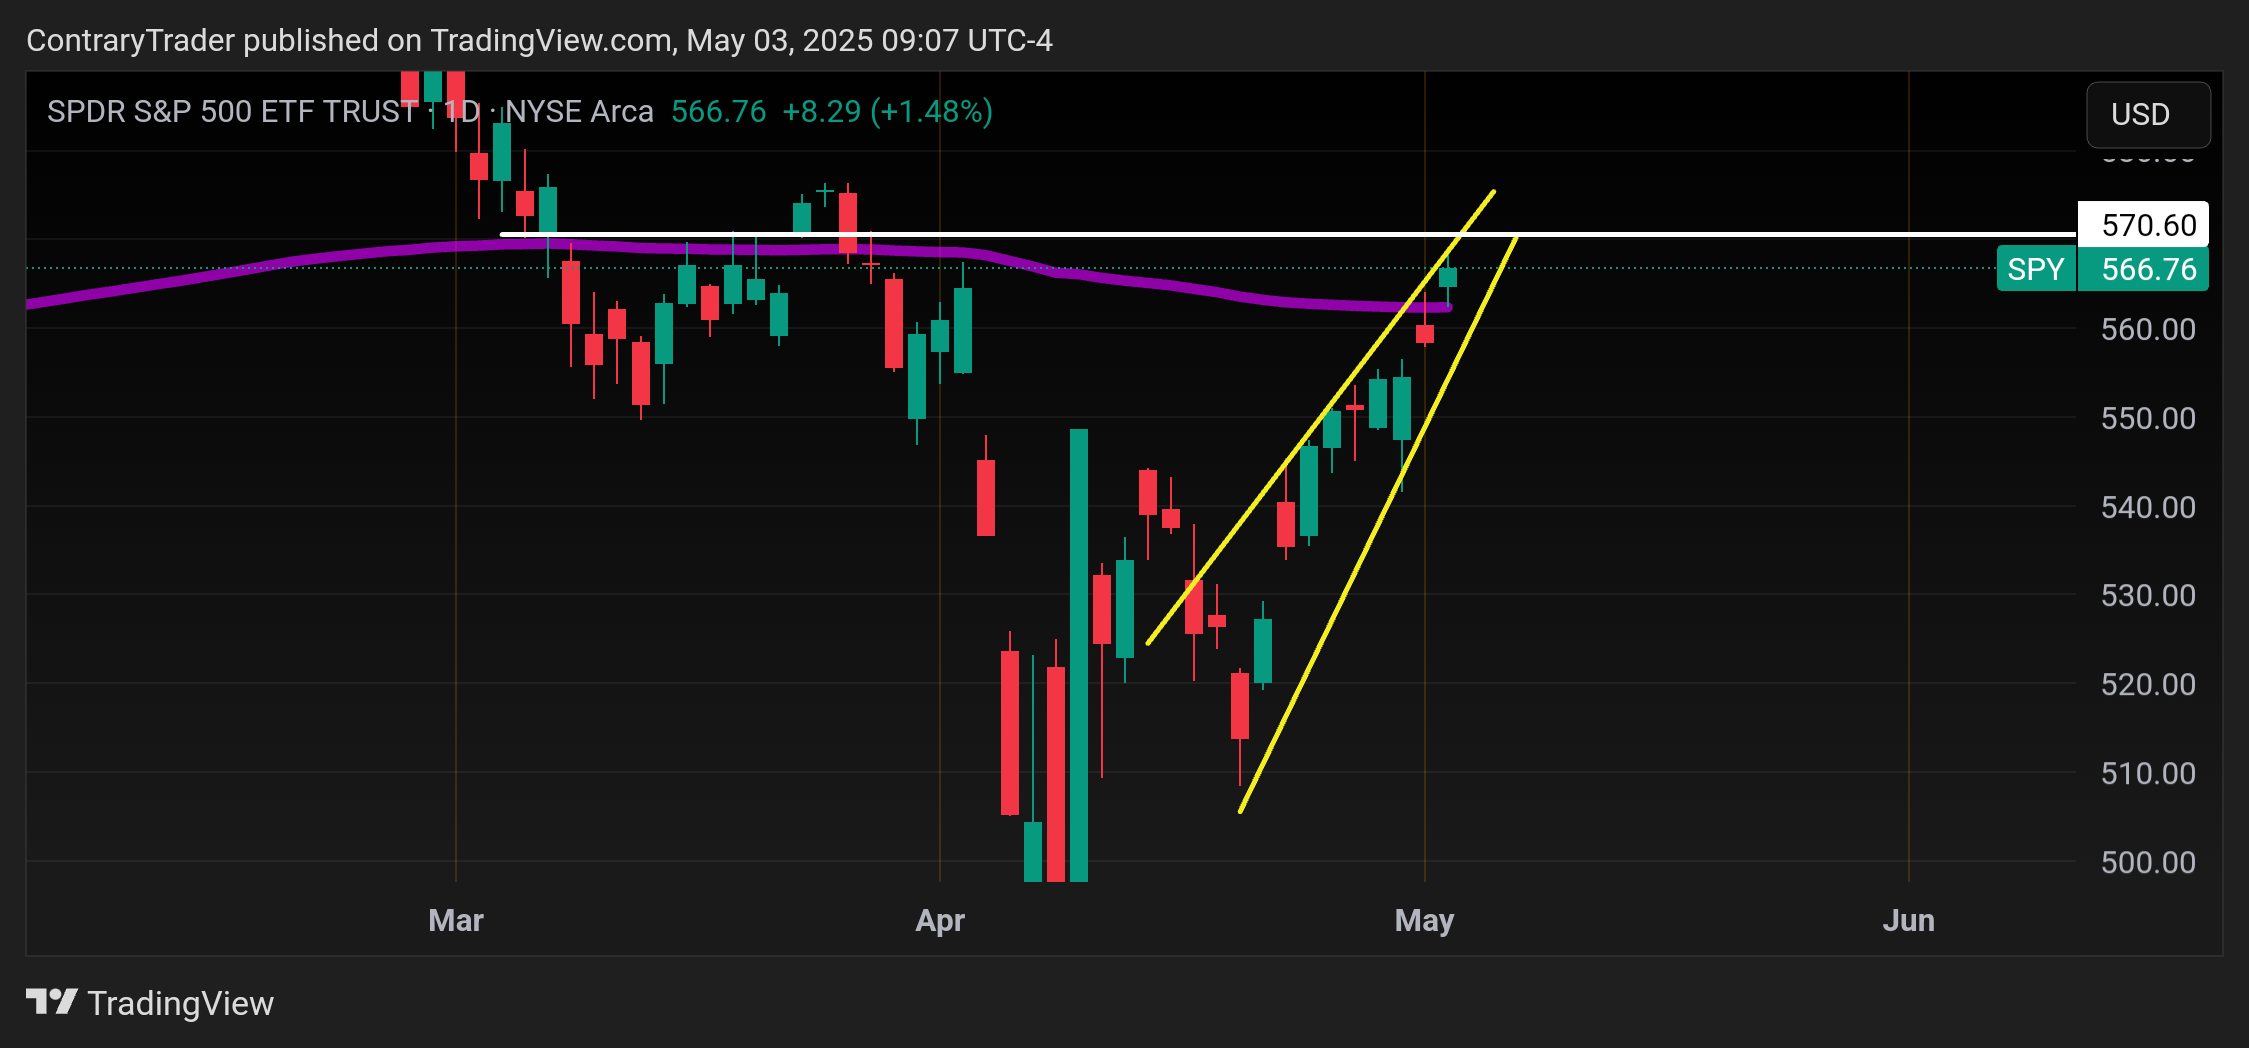
Task: Click the 510.00 price axis label
Action: coord(2148,773)
